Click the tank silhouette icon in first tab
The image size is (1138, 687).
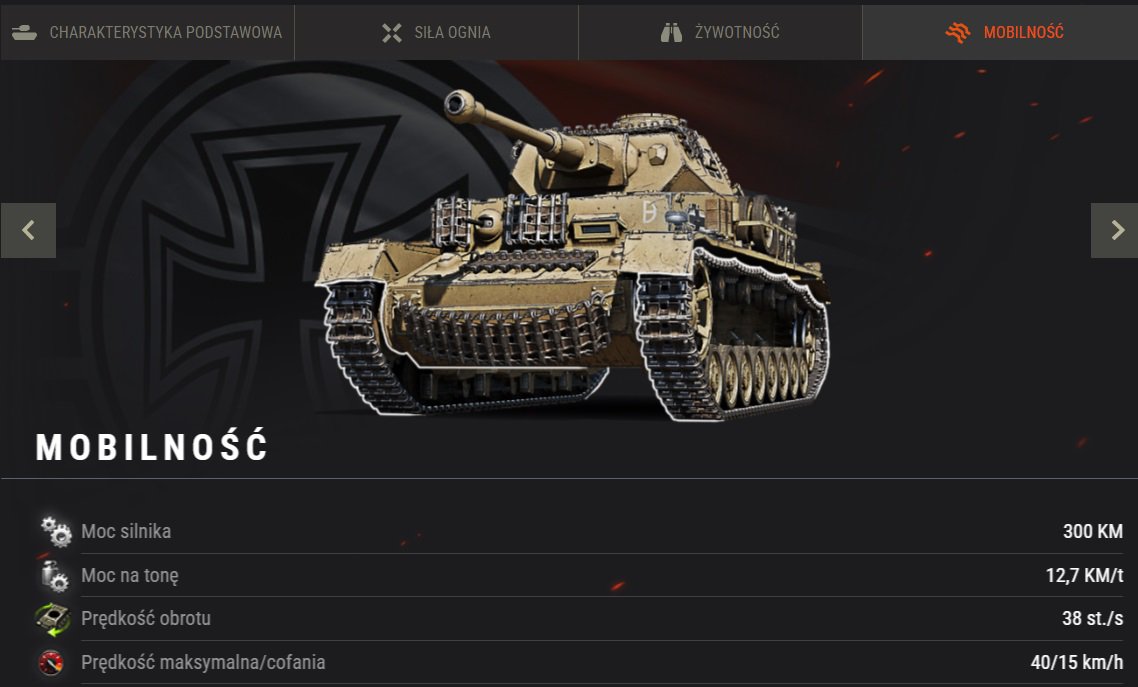(24, 33)
